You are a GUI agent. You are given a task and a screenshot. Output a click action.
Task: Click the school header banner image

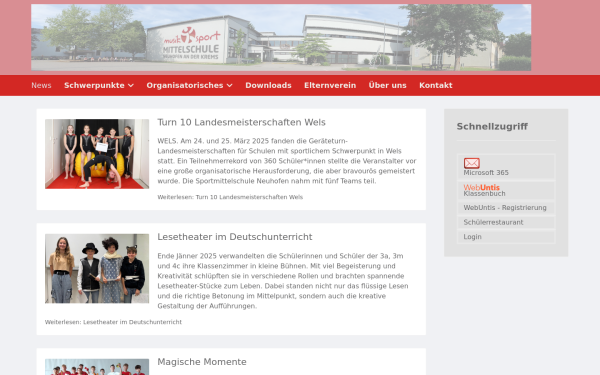[281, 38]
